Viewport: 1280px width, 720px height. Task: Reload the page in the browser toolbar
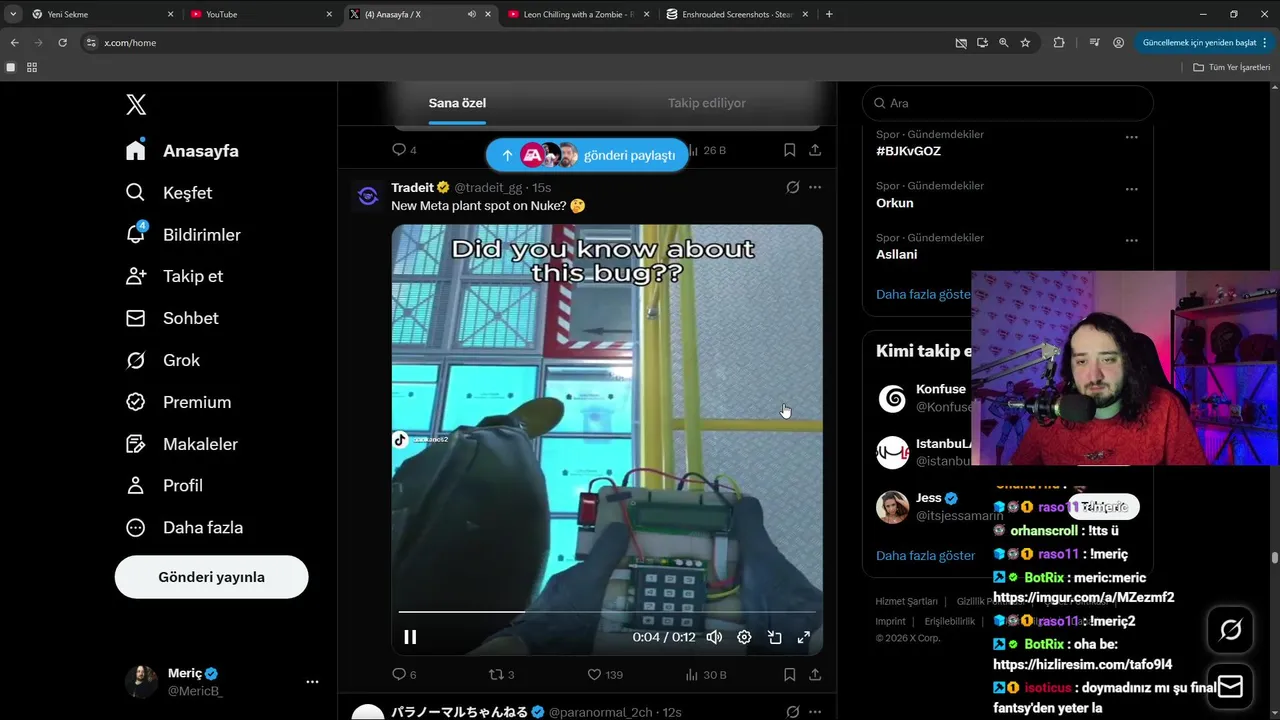(62, 43)
